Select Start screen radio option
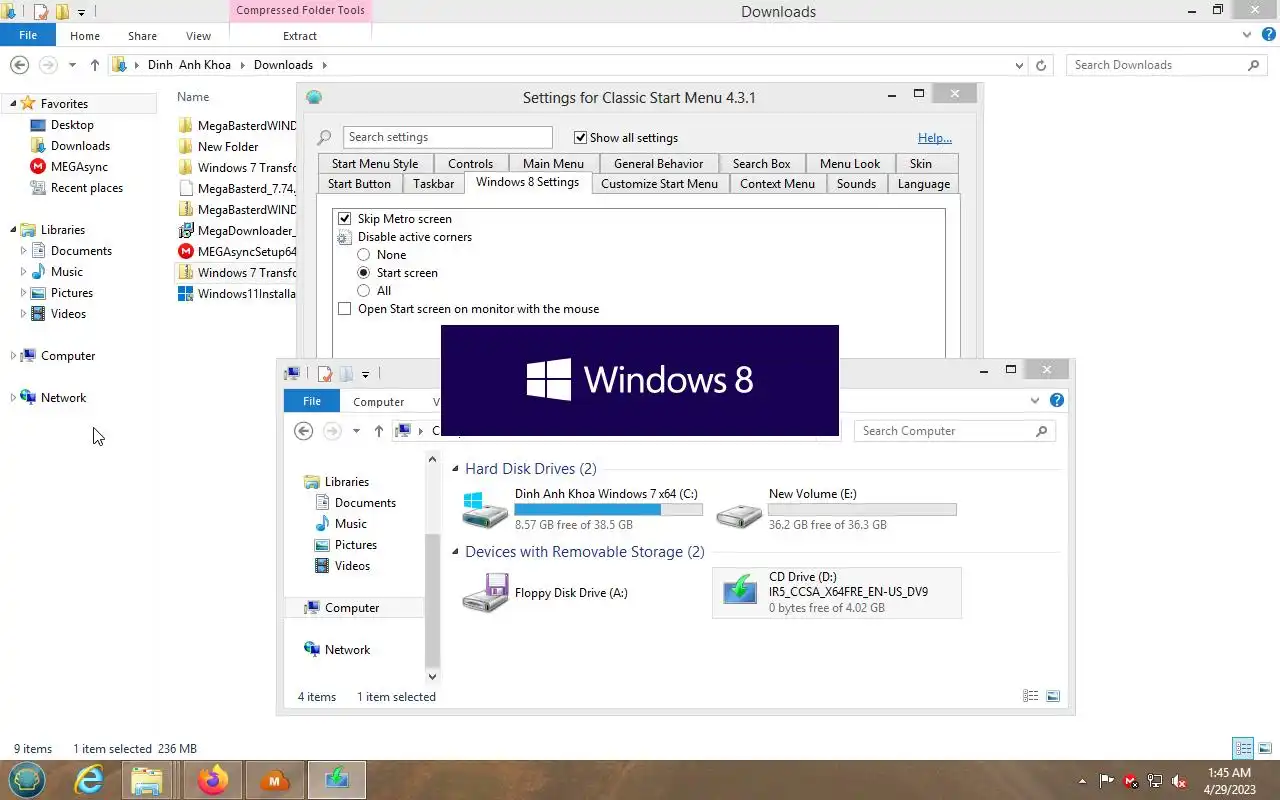This screenshot has width=1280, height=800. [x=364, y=273]
